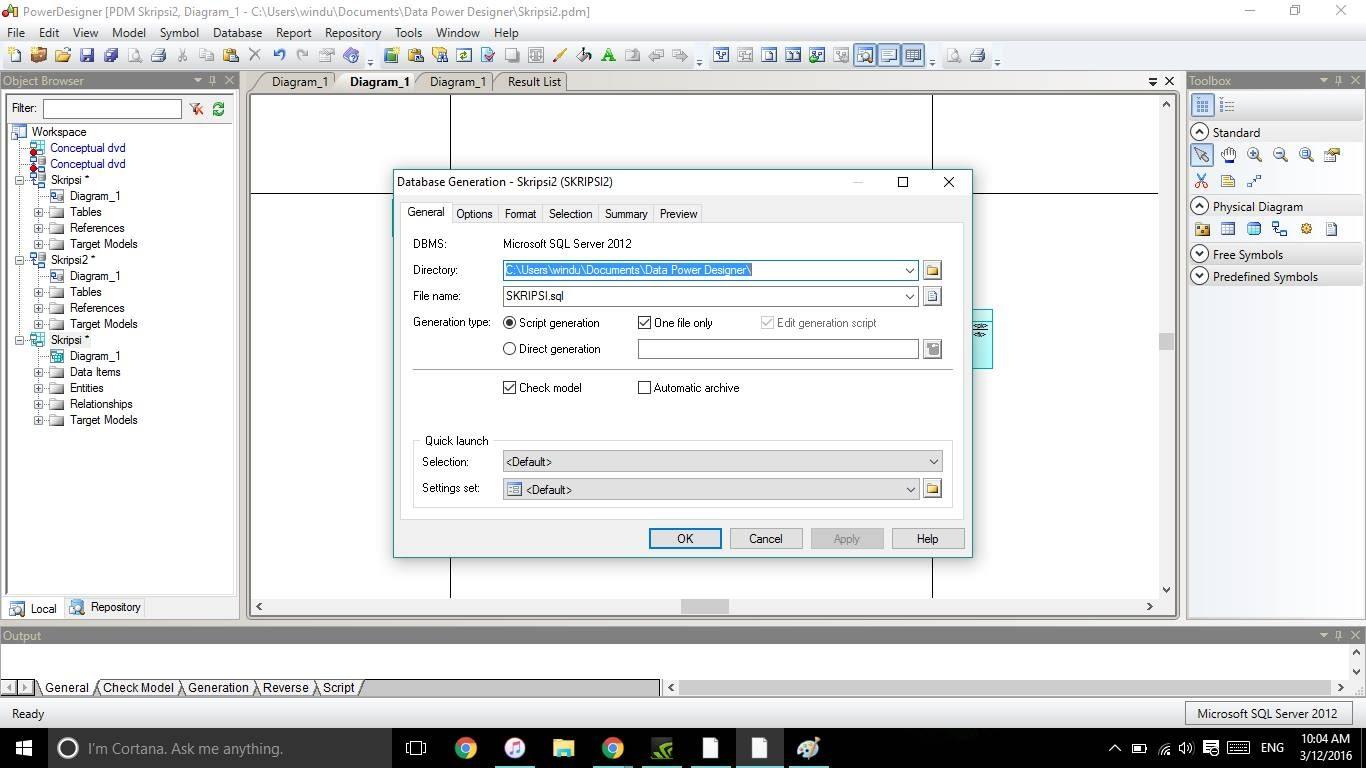Click the New Model toolbar icon
Image resolution: width=1366 pixels, height=768 pixels.
coord(15,56)
